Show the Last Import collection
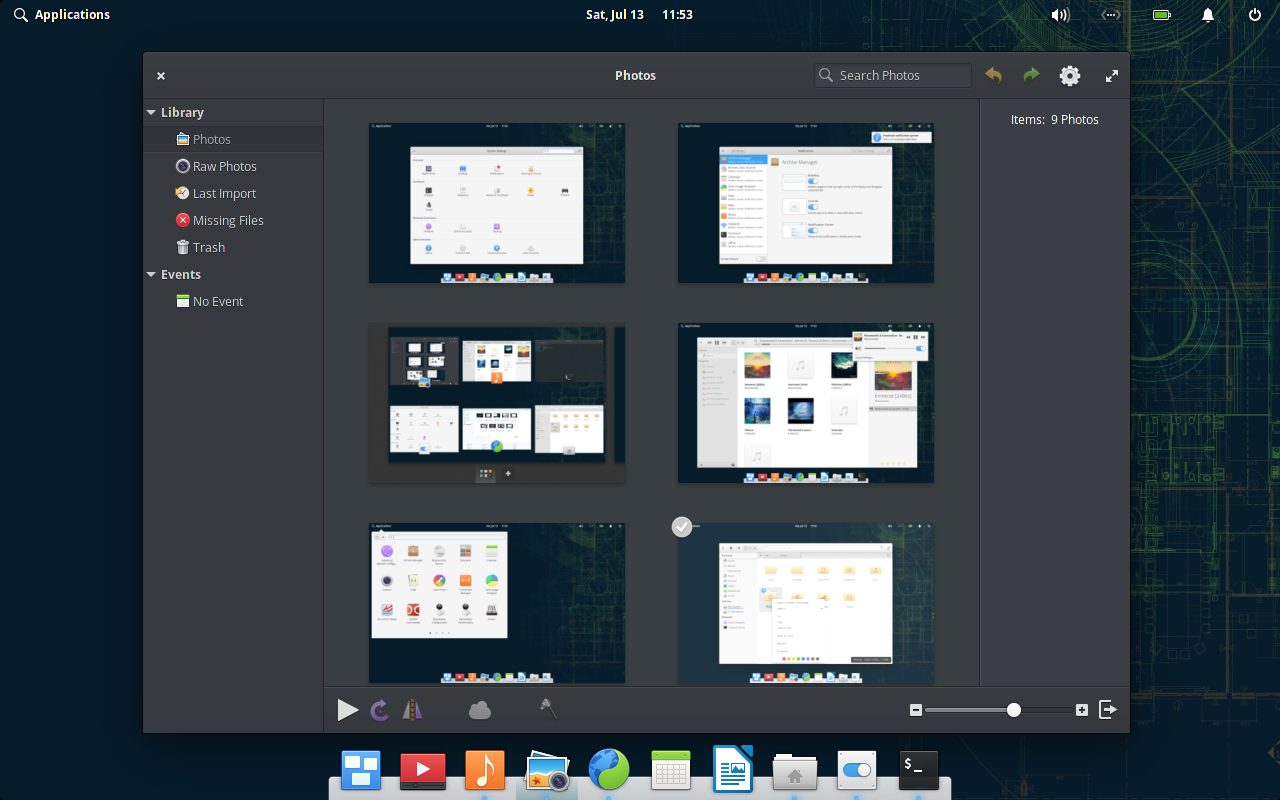Viewport: 1280px width, 800px height. 224,194
